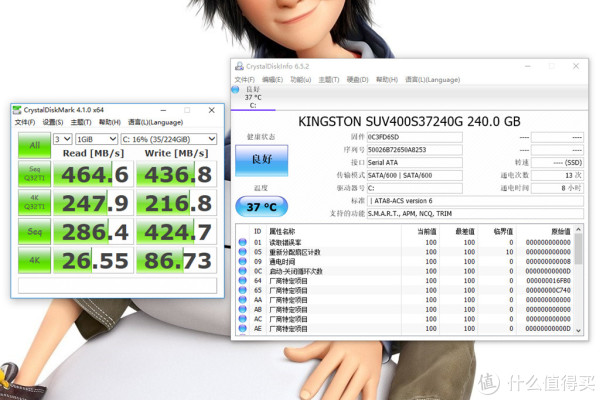Open the test count dropdown showing 3
Viewport: 600px width, 400px height.
click(x=62, y=139)
